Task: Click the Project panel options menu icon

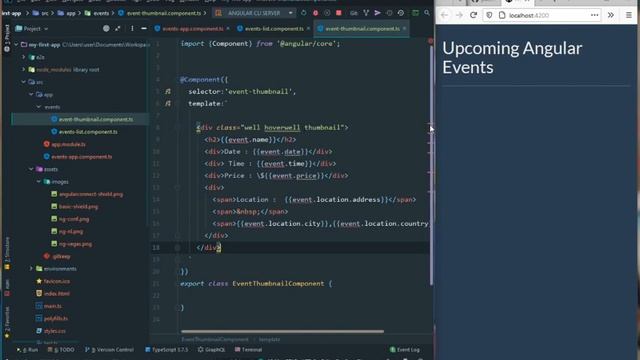Action: 132,29
